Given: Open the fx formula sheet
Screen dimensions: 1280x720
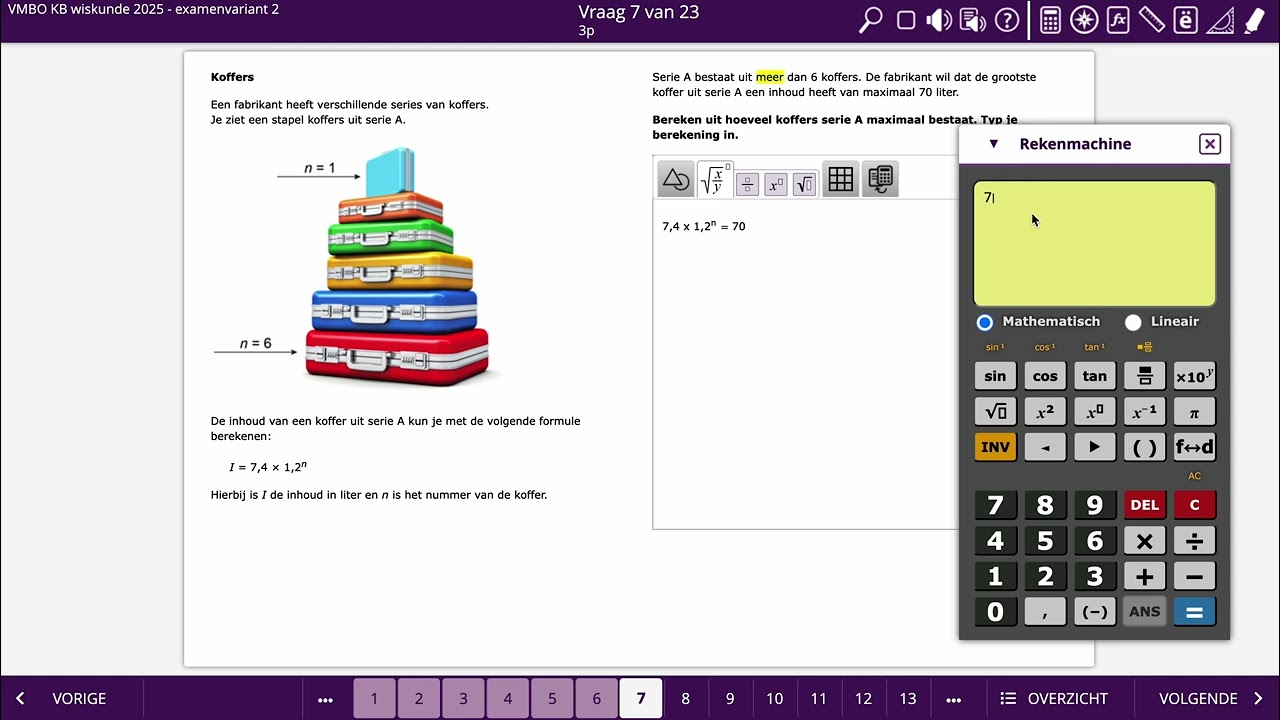Looking at the screenshot, I should click(1119, 20).
